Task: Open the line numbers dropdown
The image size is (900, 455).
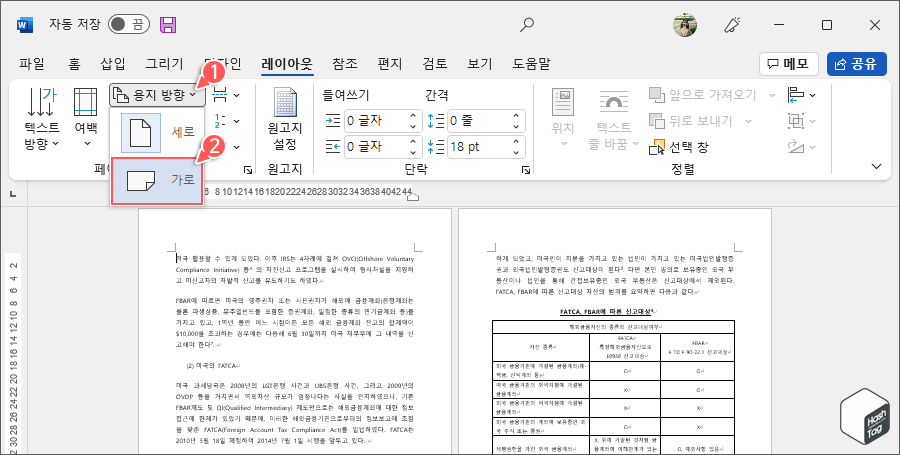Action: pyautogui.click(x=226, y=121)
